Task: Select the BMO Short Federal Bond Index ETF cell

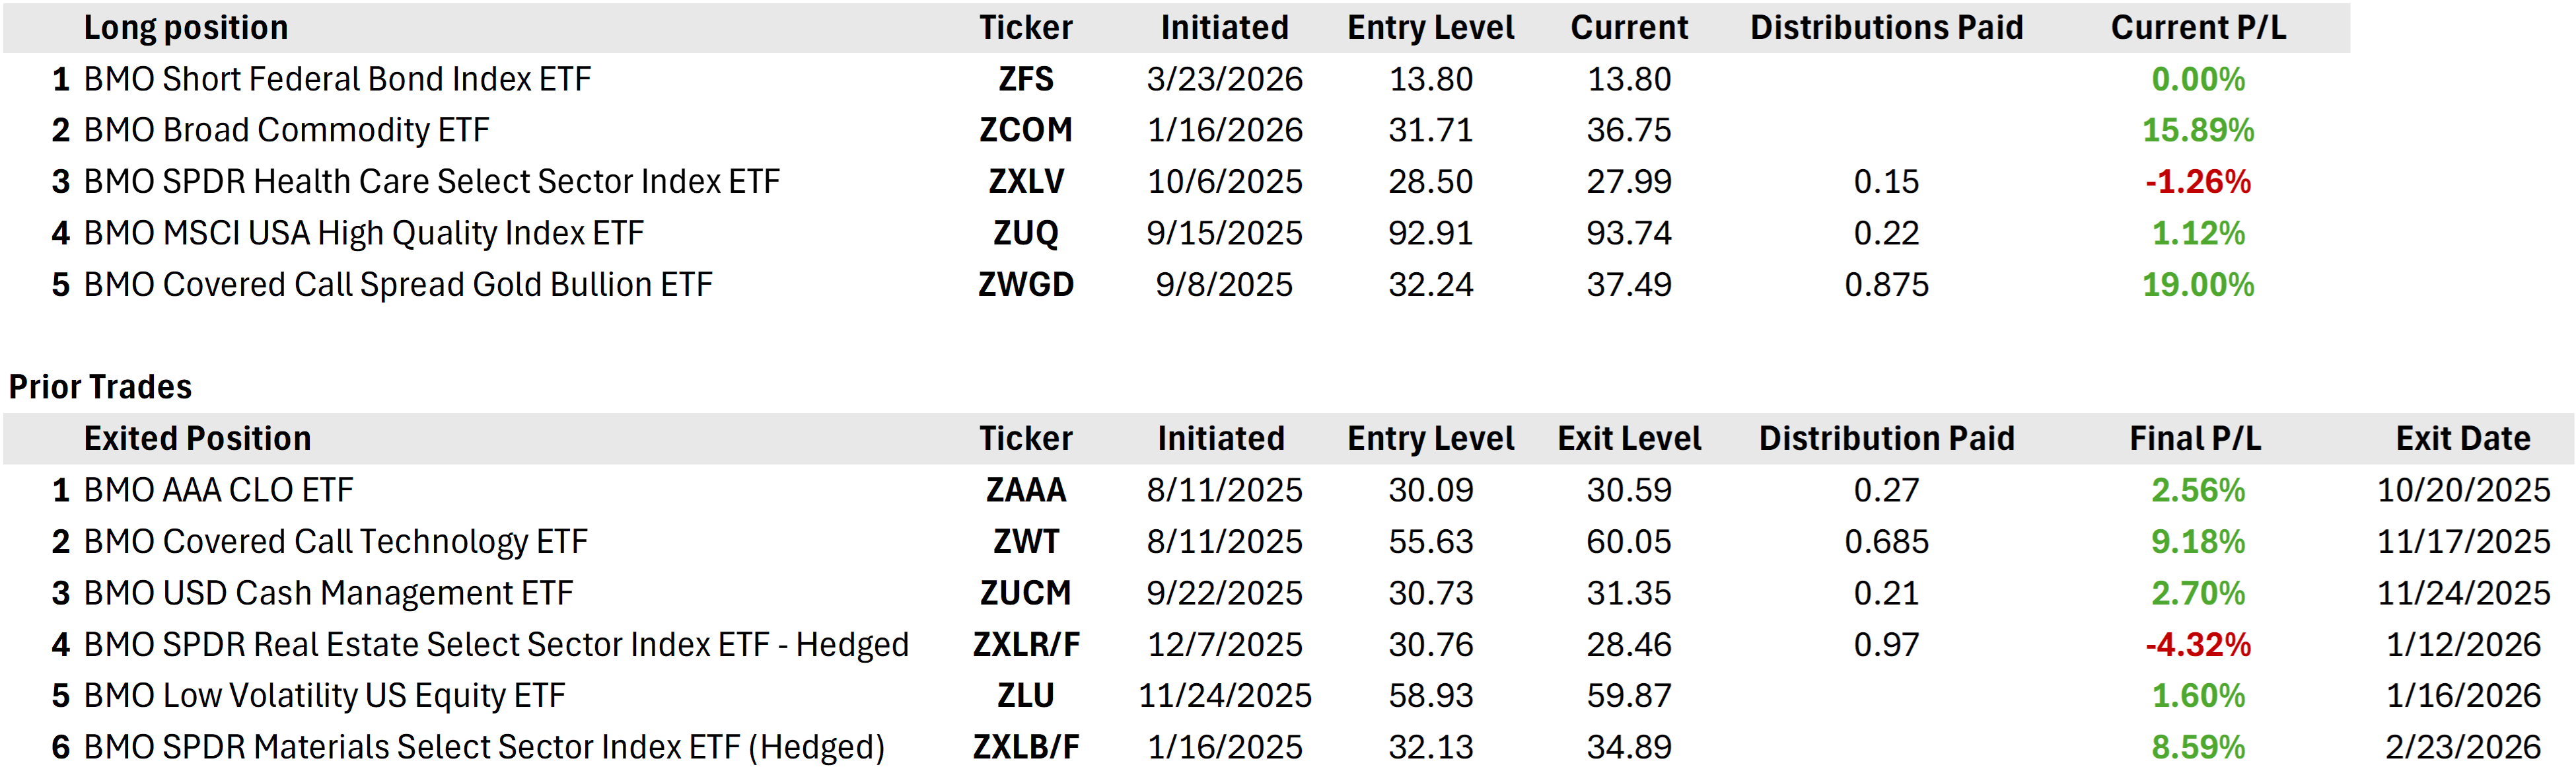Action: click(337, 79)
